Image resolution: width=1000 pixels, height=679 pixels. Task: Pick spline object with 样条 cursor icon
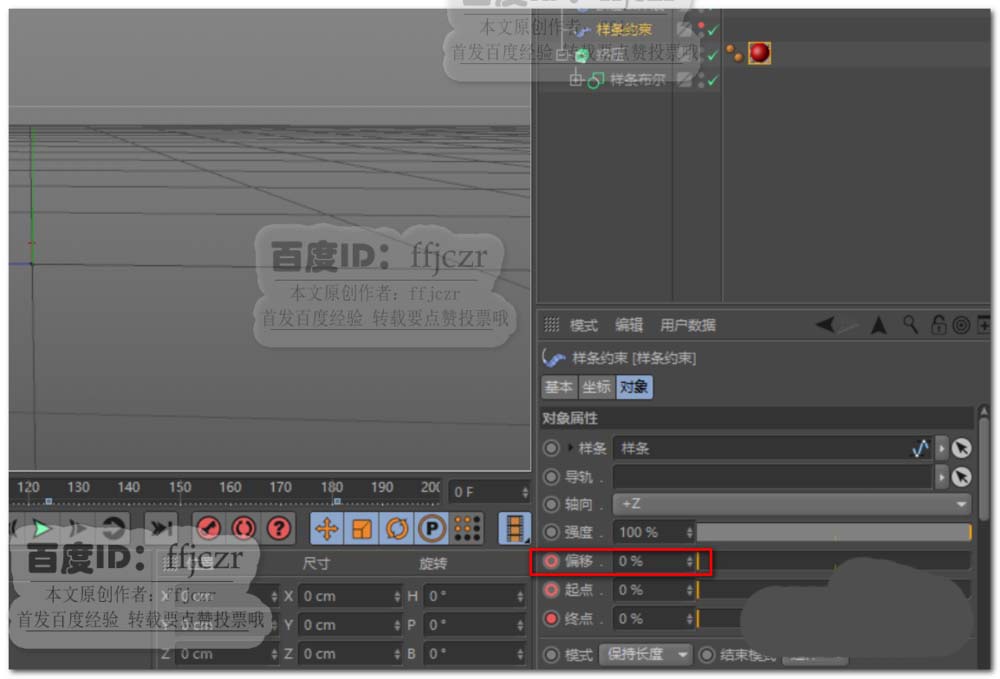point(962,448)
